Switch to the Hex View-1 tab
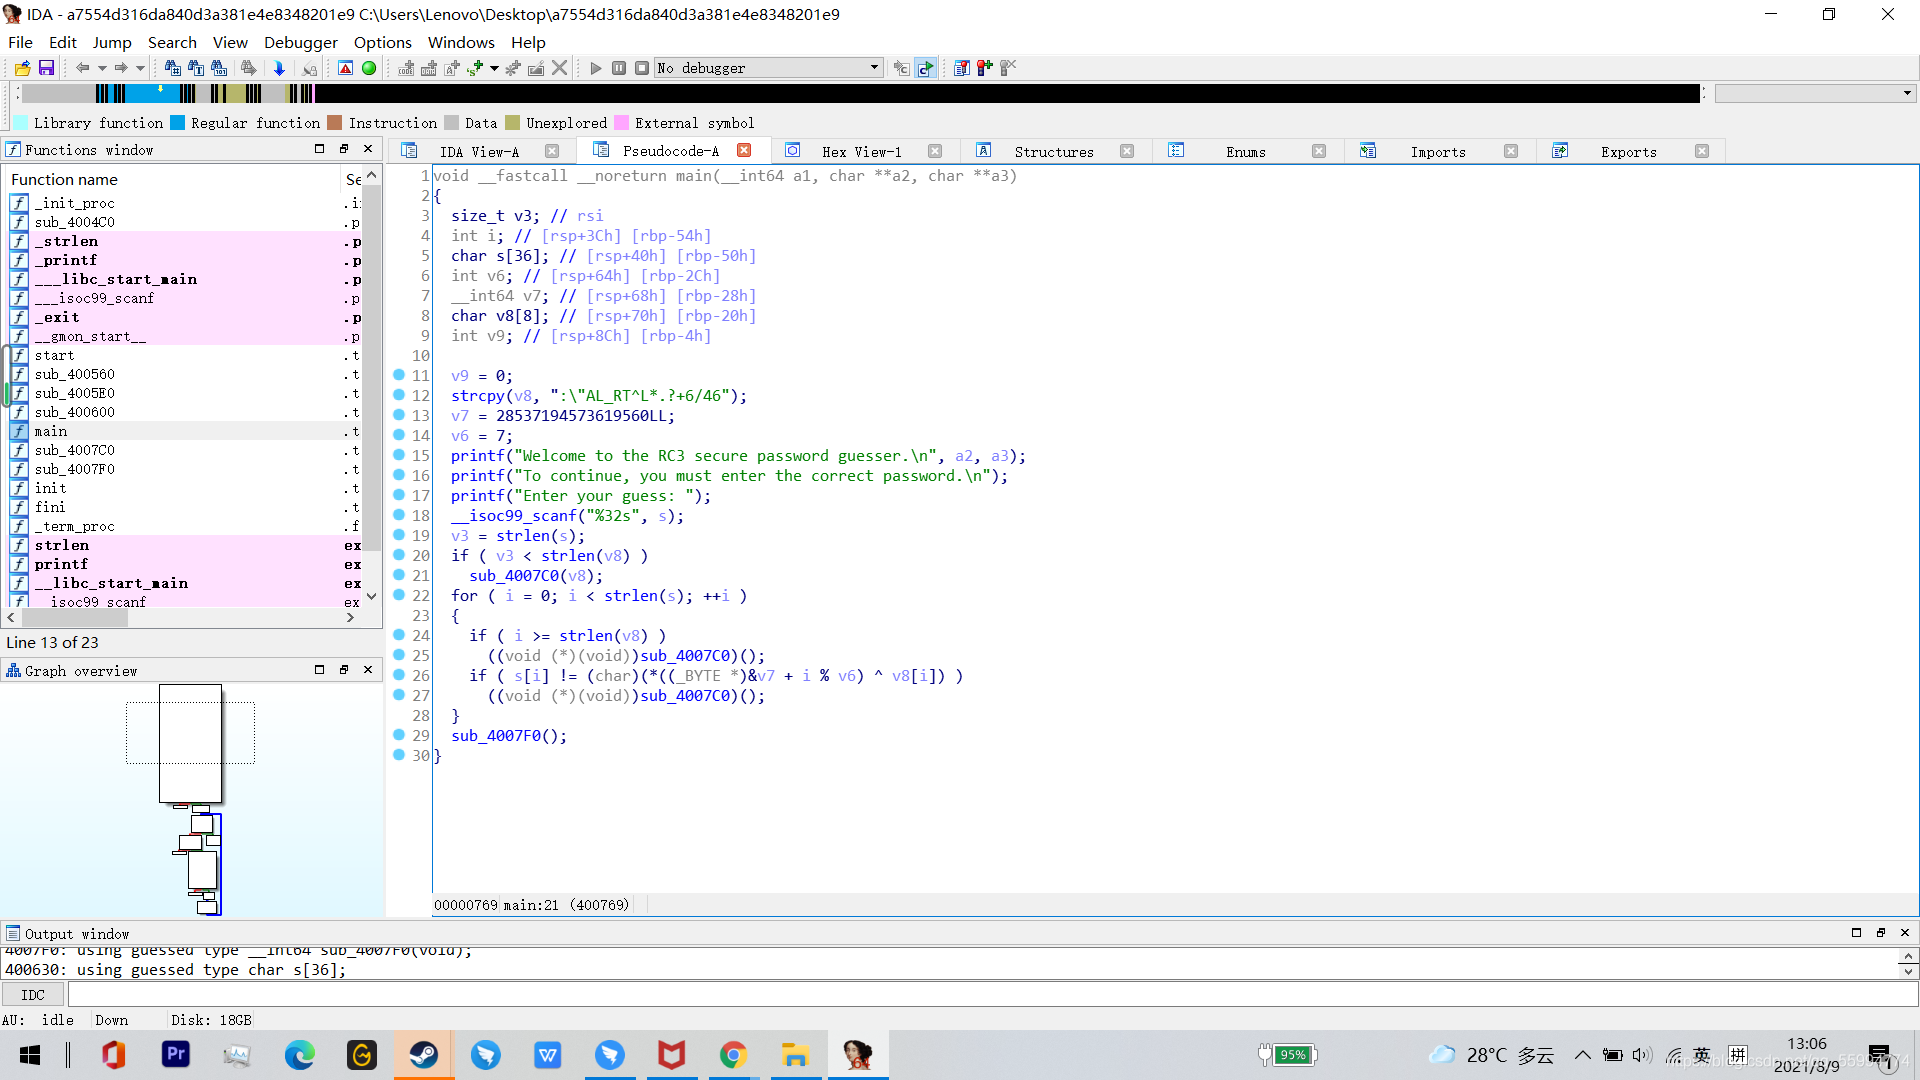This screenshot has width=1920, height=1080. click(x=861, y=152)
